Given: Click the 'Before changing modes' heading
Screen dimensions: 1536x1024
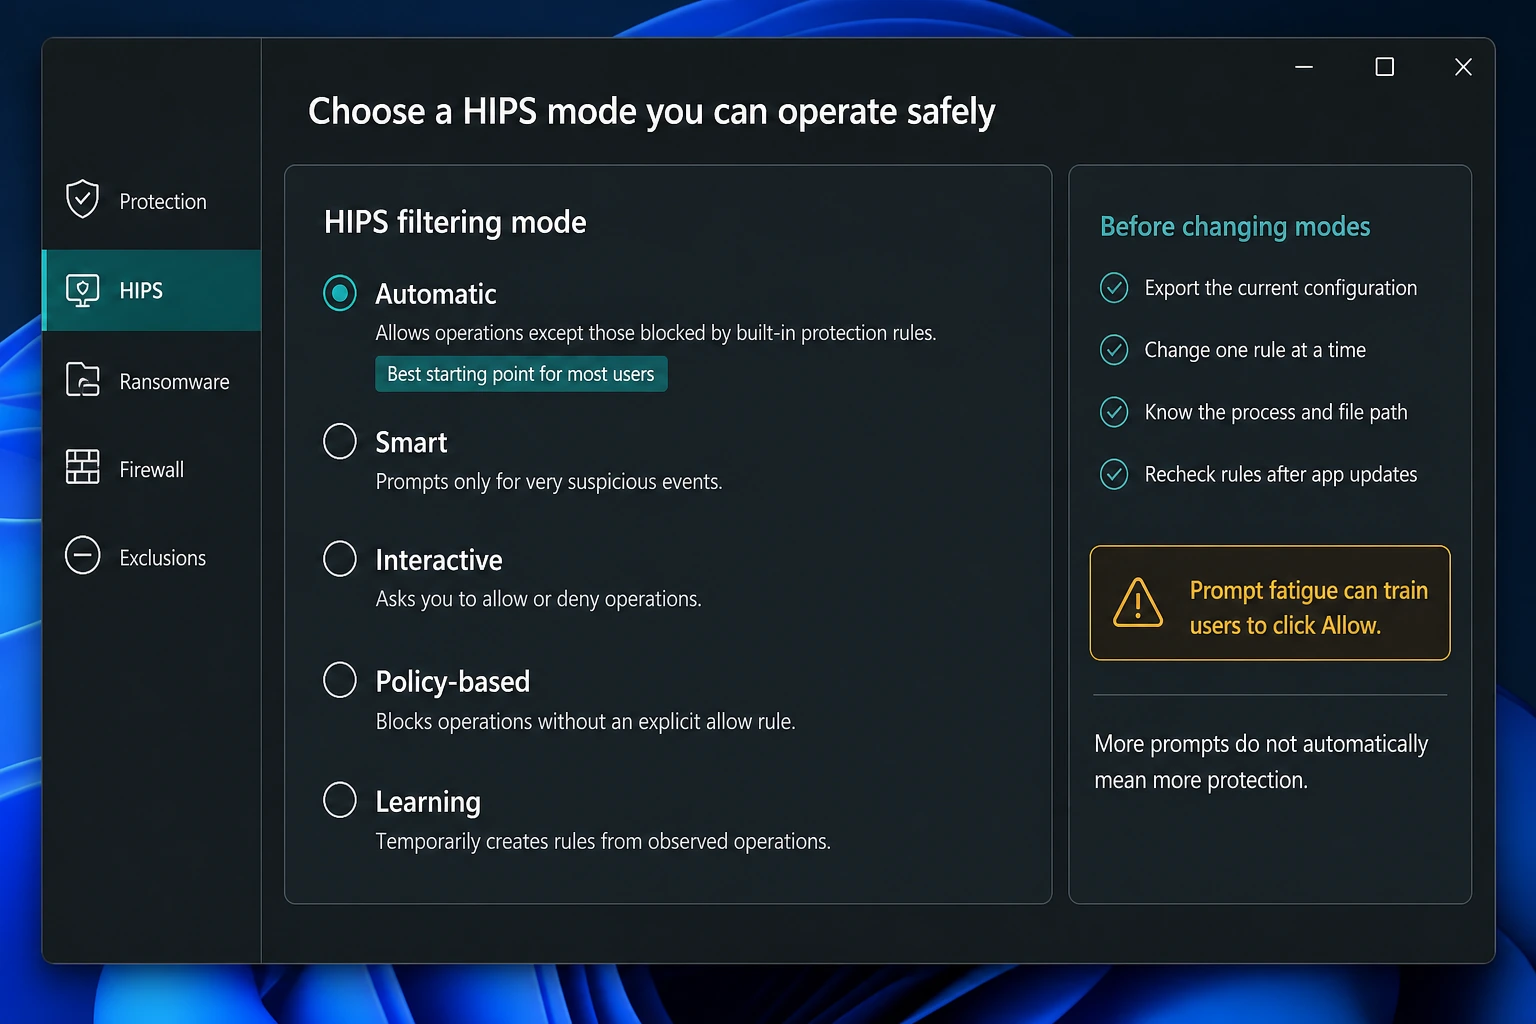Looking at the screenshot, I should (1235, 227).
